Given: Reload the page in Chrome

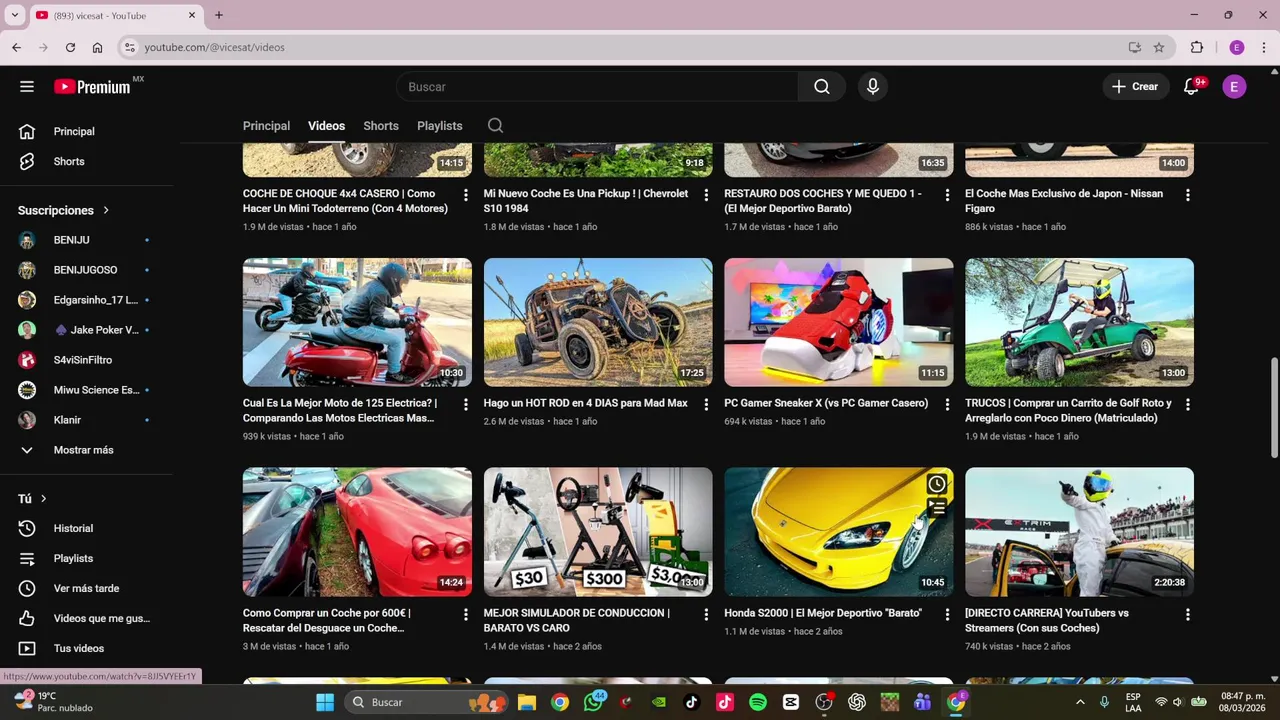Looking at the screenshot, I should pyautogui.click(x=70, y=47).
